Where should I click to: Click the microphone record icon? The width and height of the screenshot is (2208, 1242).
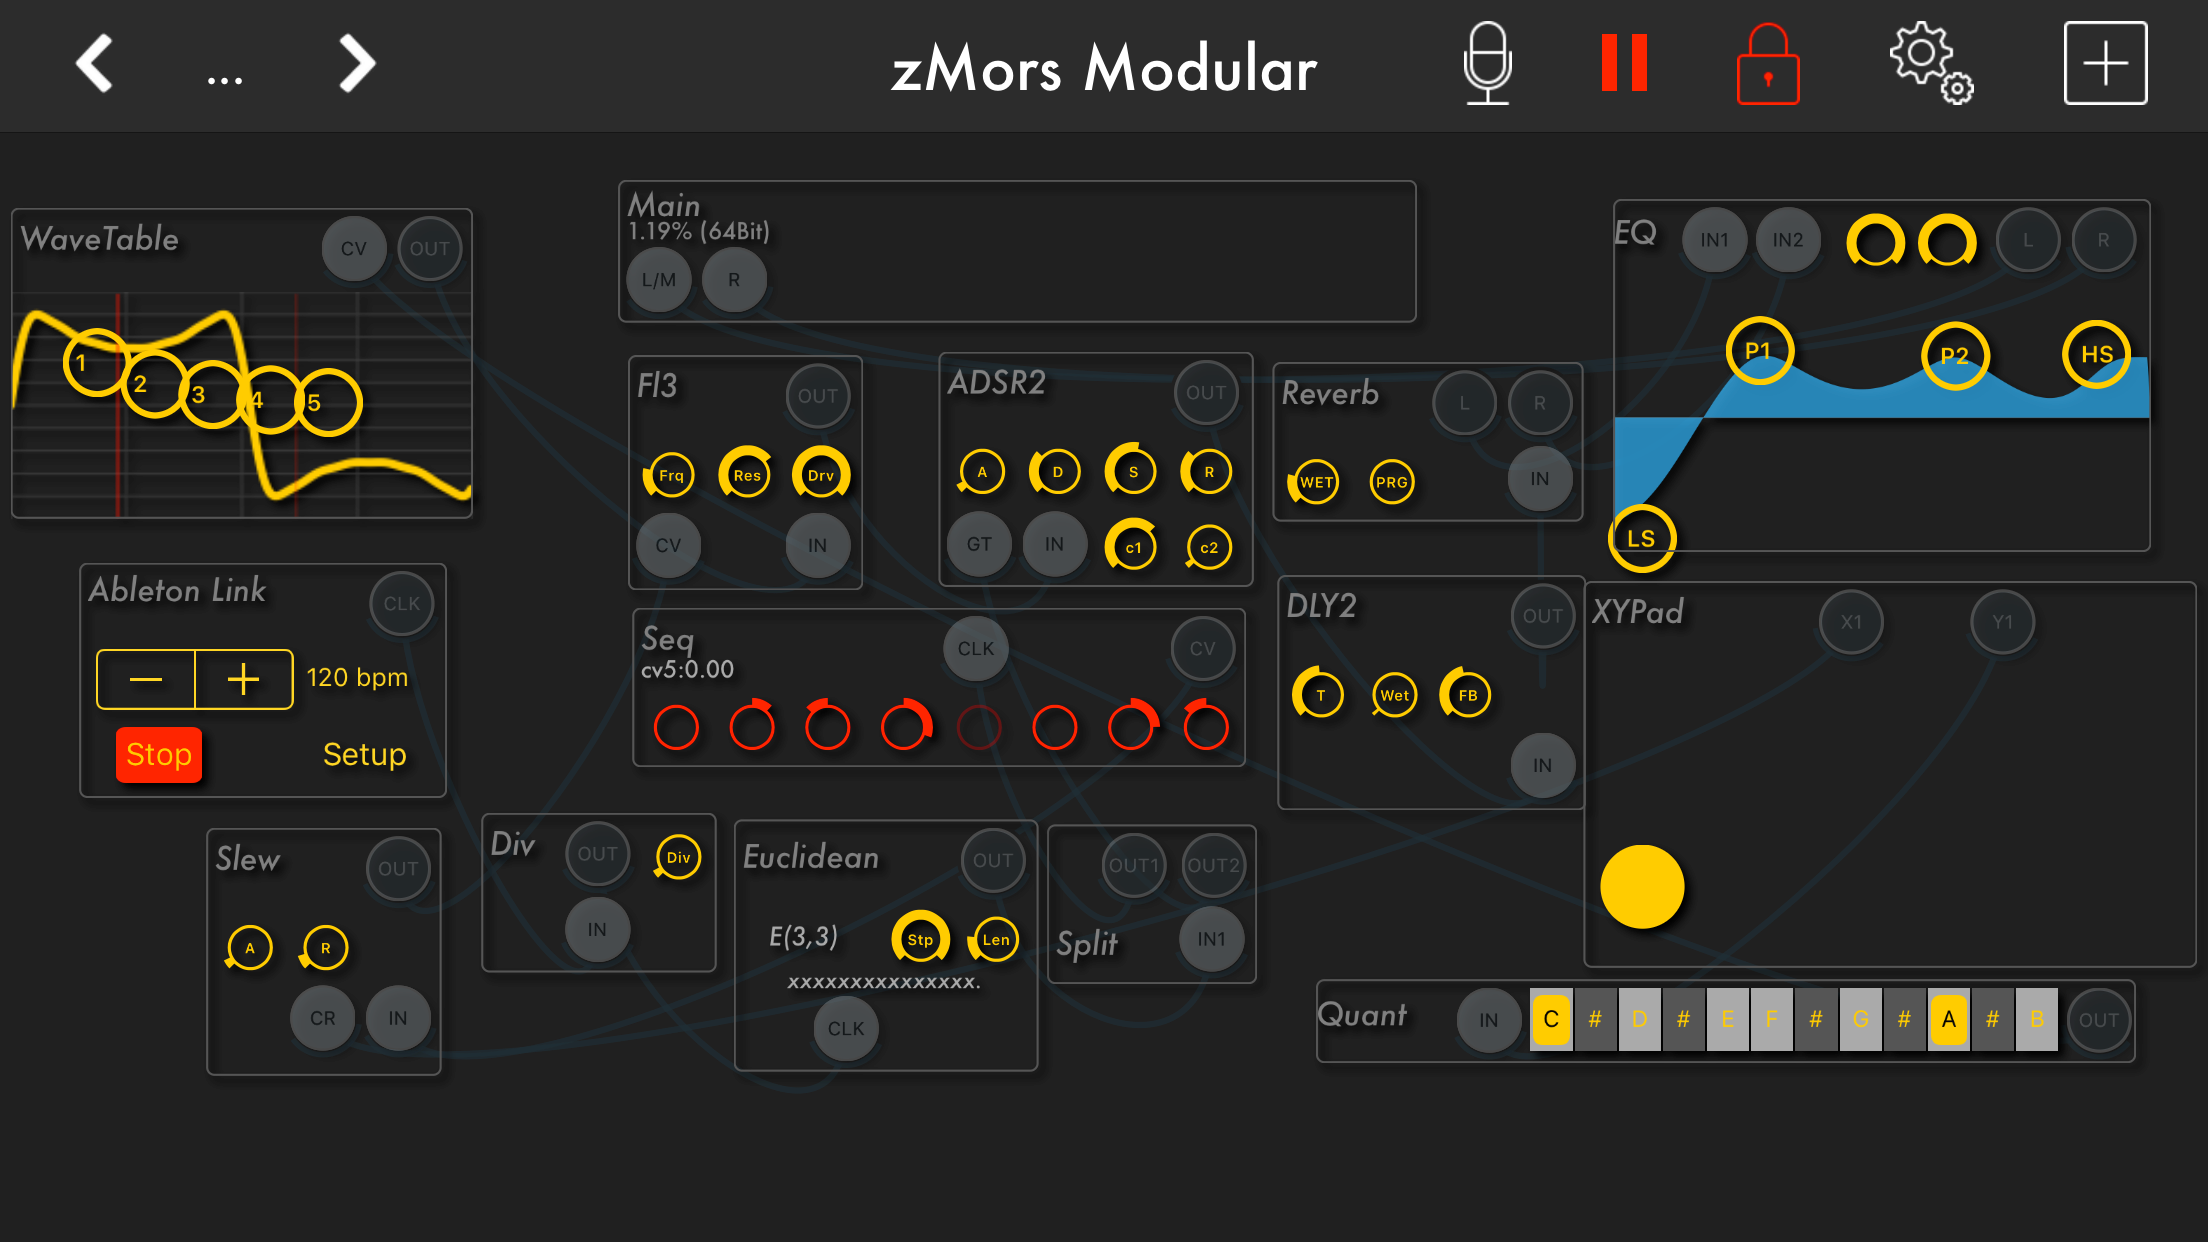pyautogui.click(x=1487, y=64)
